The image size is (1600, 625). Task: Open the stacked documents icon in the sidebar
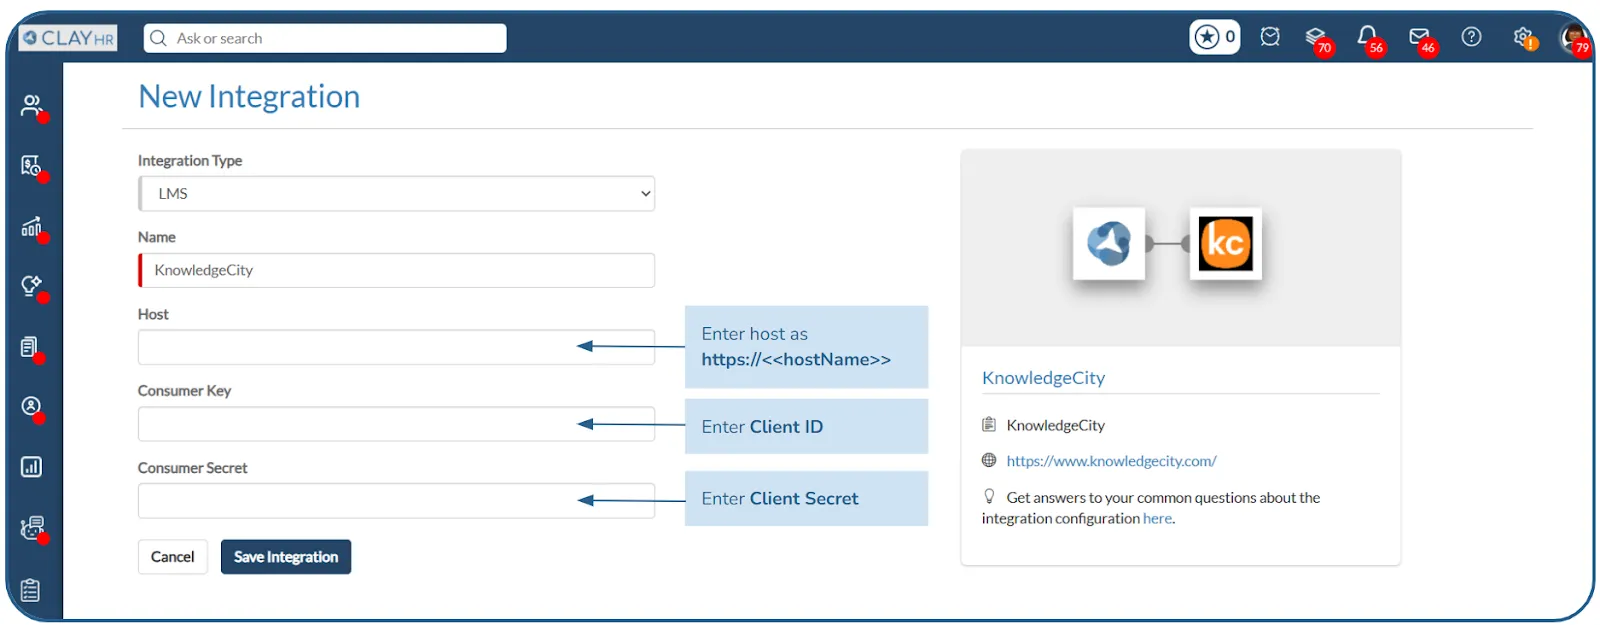click(x=30, y=347)
